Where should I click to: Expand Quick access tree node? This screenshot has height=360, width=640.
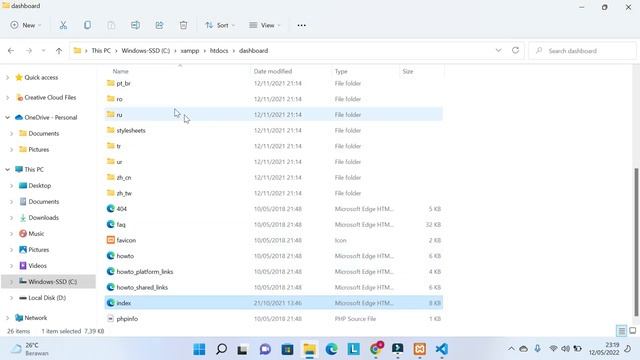coord(7,78)
